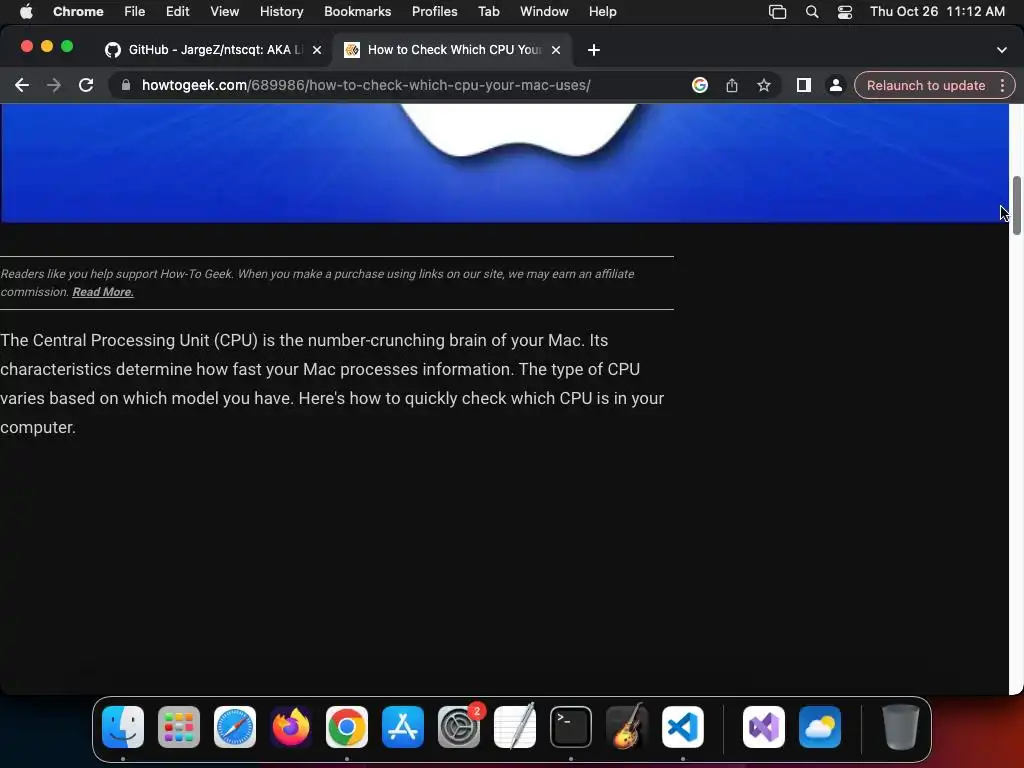Open Stage Manager menu bar icon
1024x768 pixels.
(777, 12)
